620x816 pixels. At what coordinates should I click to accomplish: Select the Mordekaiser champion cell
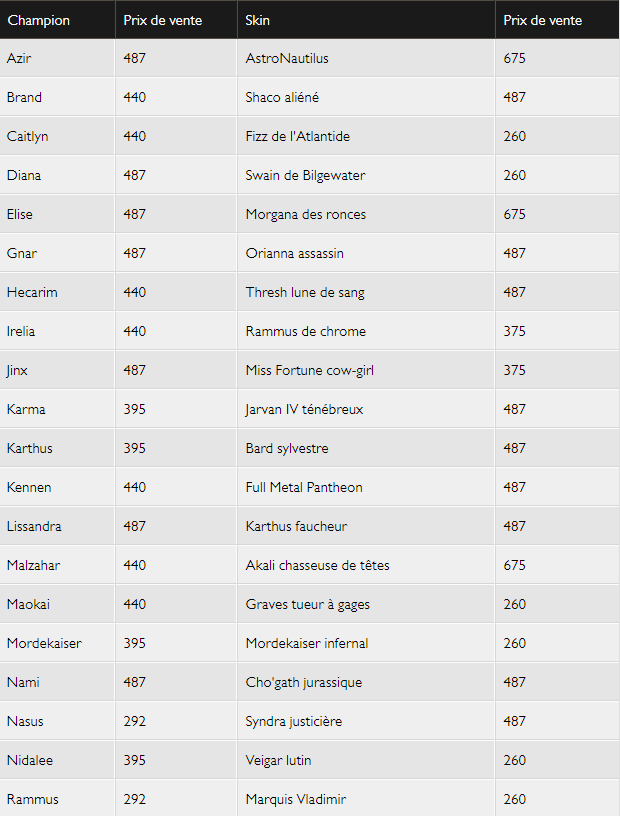[x=57, y=644]
